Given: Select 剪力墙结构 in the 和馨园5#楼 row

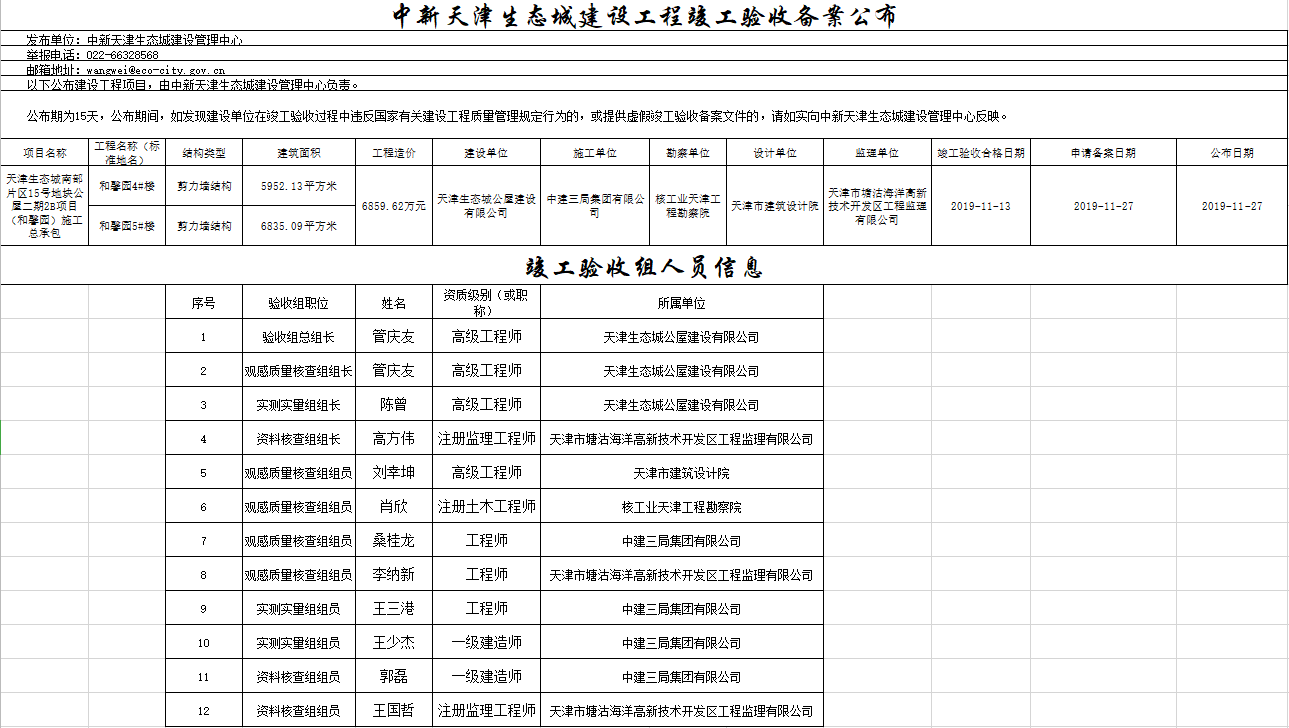Looking at the screenshot, I should click(x=204, y=226).
